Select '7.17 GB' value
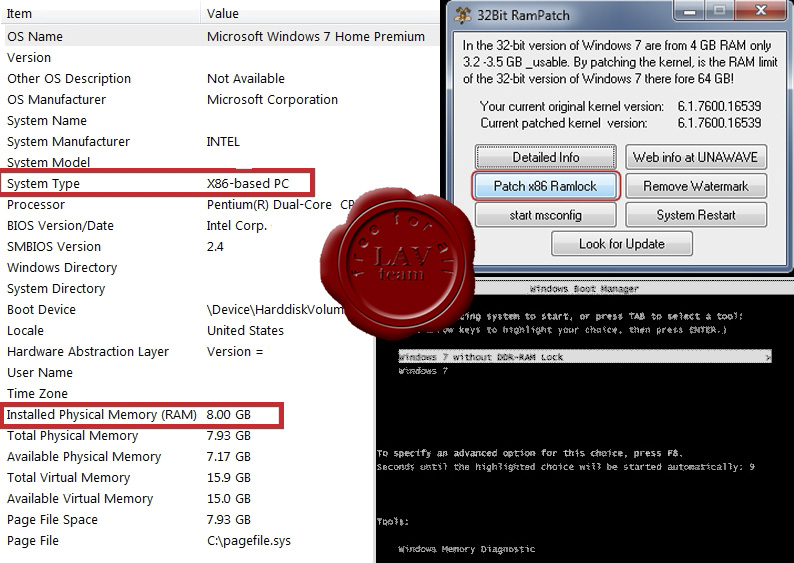Image resolution: width=794 pixels, height=563 pixels. click(228, 457)
